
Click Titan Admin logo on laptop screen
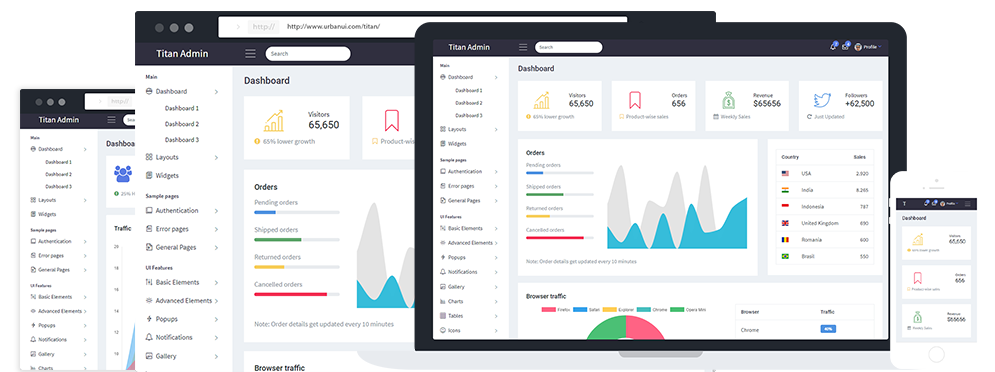(x=469, y=47)
